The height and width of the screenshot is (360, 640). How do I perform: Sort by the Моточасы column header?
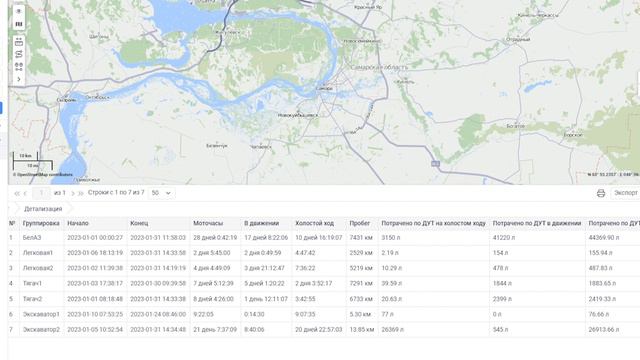pyautogui.click(x=208, y=223)
